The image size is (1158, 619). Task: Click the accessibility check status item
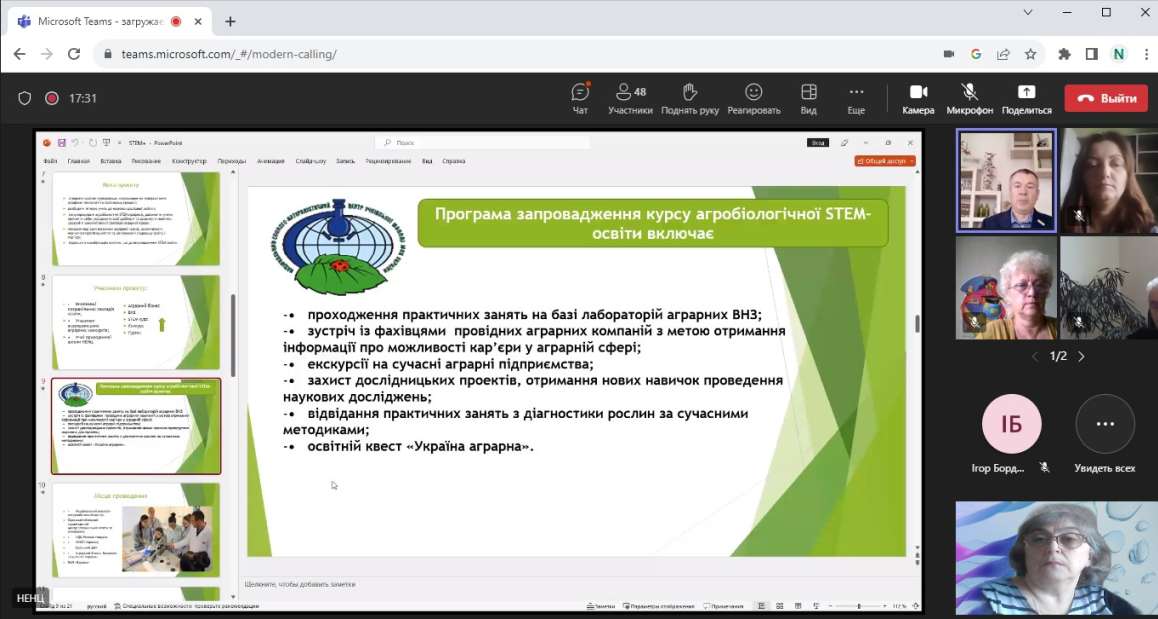click(187, 606)
